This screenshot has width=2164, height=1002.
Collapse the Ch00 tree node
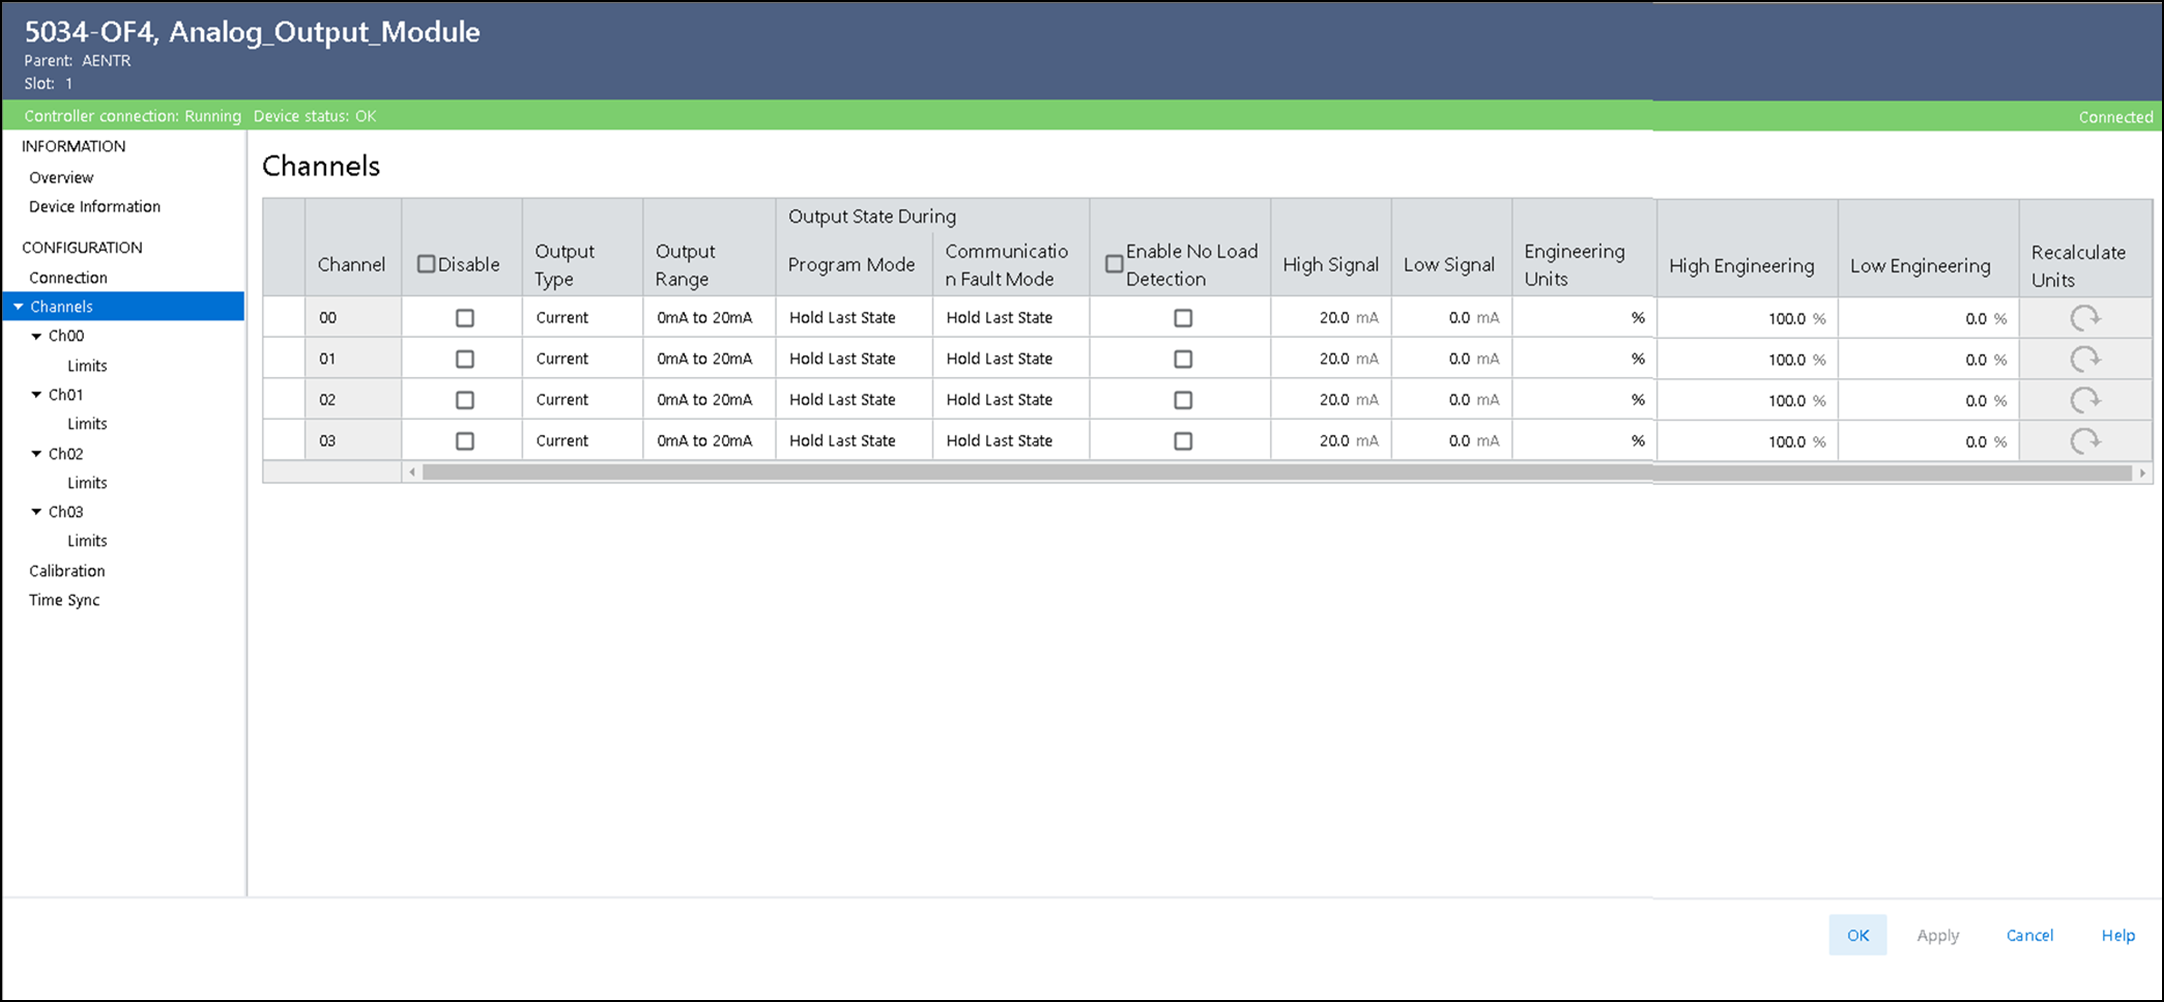click(x=37, y=337)
